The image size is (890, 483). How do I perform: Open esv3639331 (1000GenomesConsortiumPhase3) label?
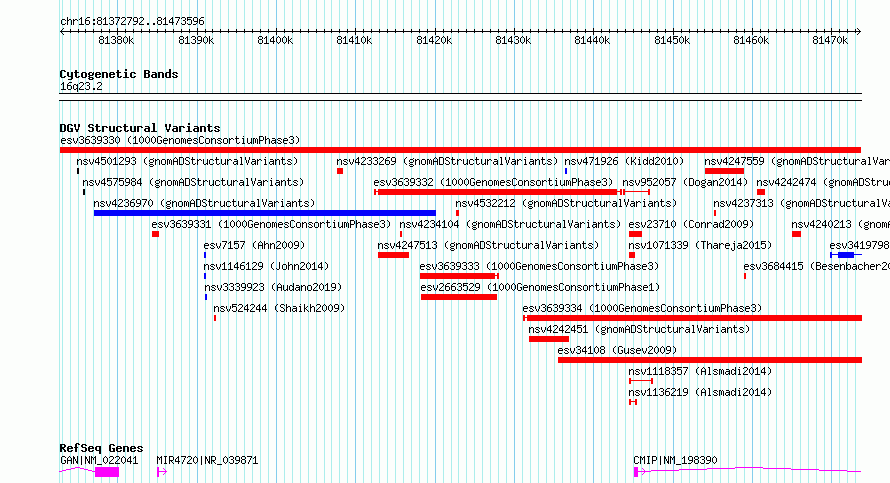271,224
